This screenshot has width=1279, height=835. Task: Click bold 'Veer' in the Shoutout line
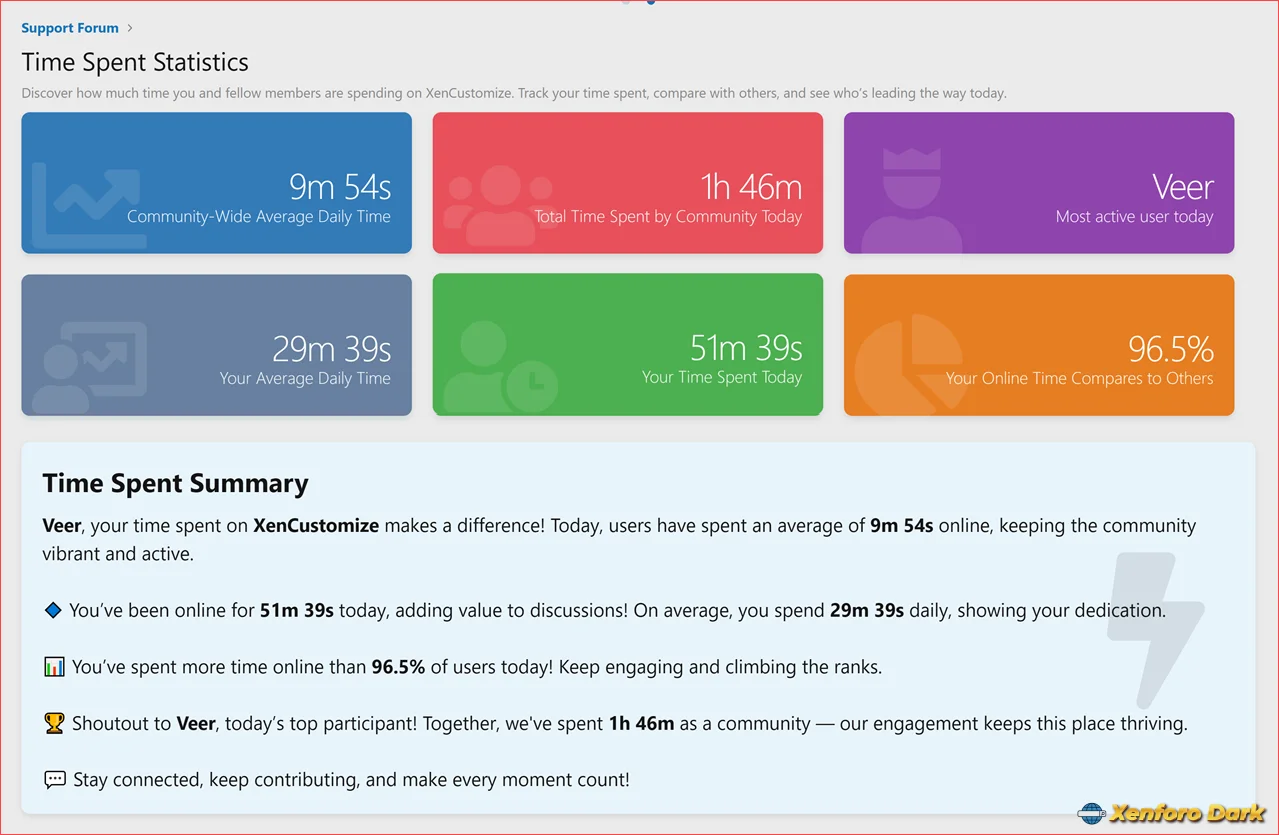196,724
